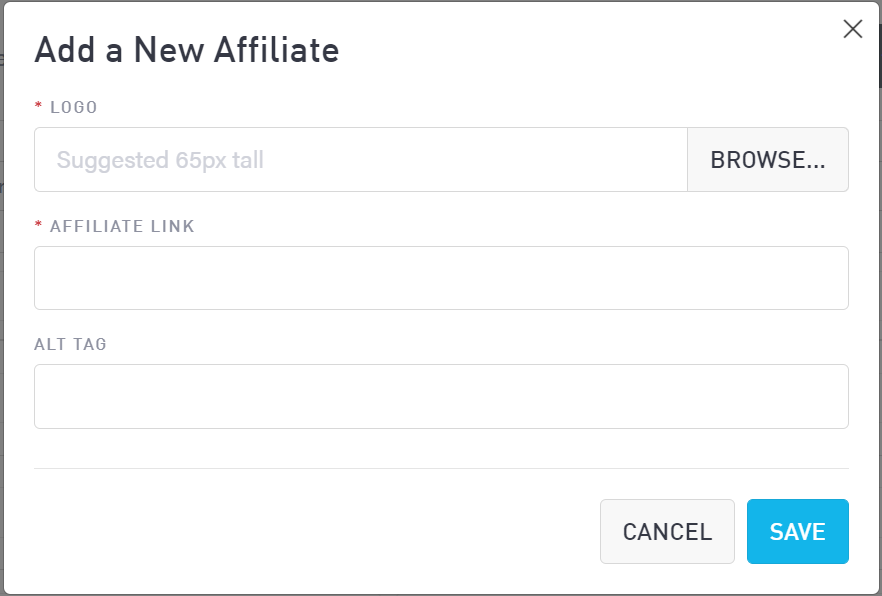Screen dimensions: 882x596
Task: Click the "Add a New Affiliate" heading
Action: click(187, 50)
